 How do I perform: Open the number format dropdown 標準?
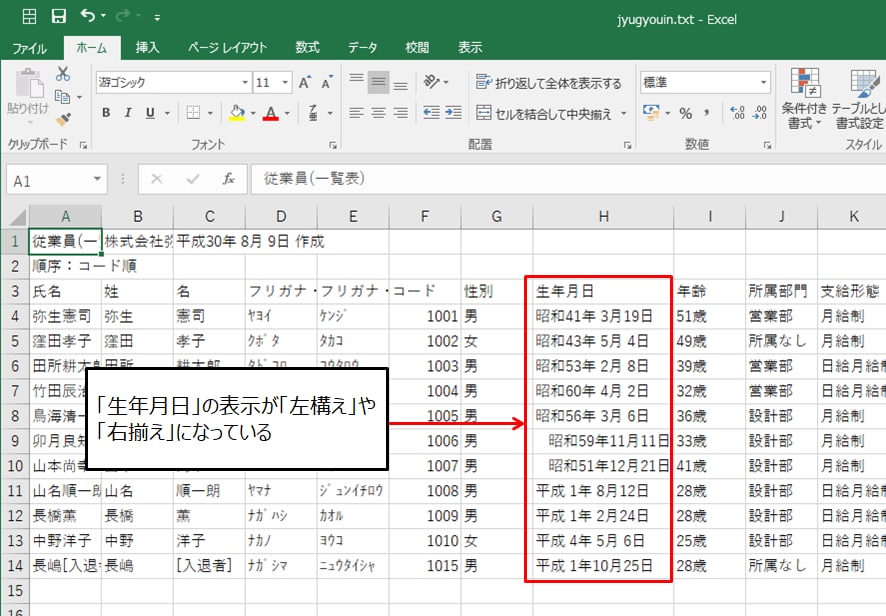[763, 83]
